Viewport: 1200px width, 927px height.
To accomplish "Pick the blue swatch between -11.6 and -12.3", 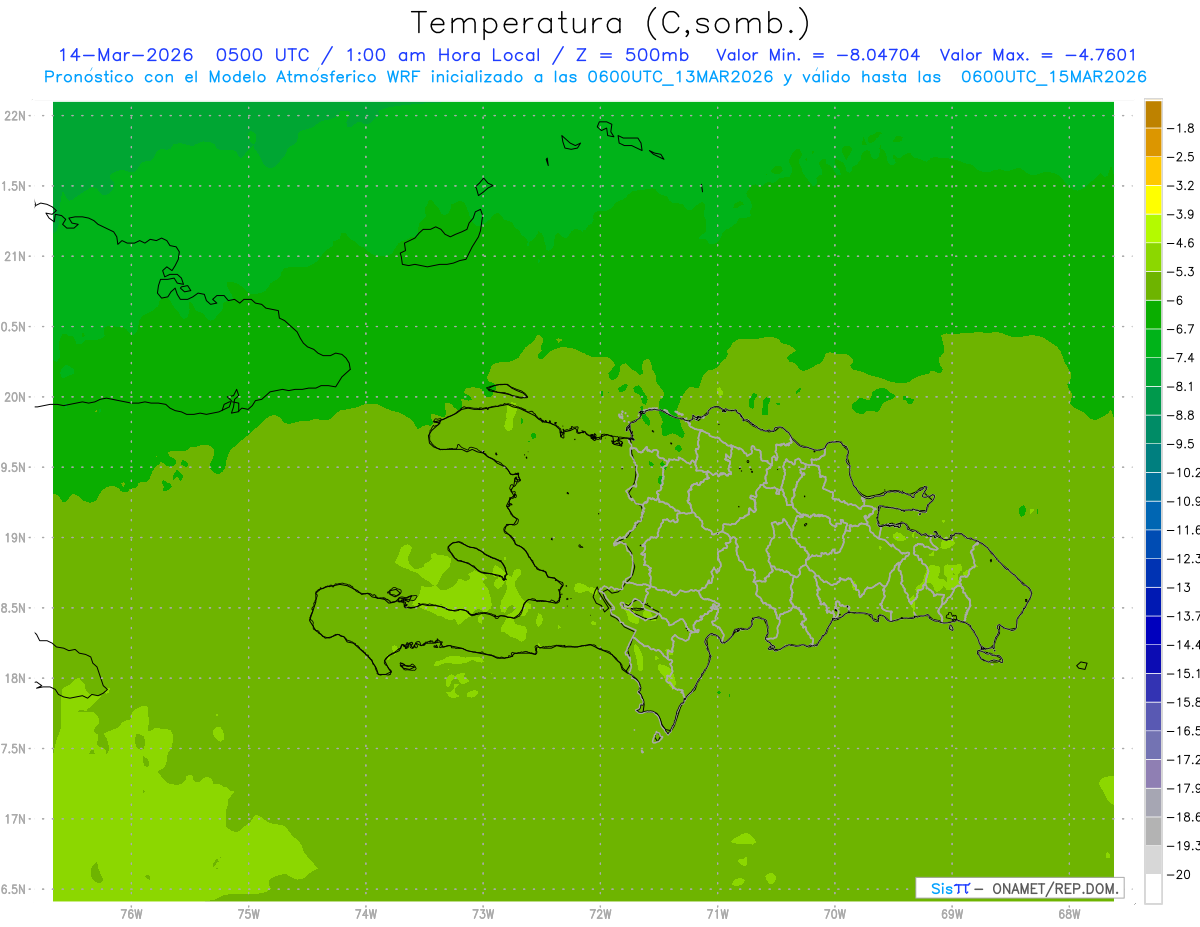I will click(x=1153, y=544).
